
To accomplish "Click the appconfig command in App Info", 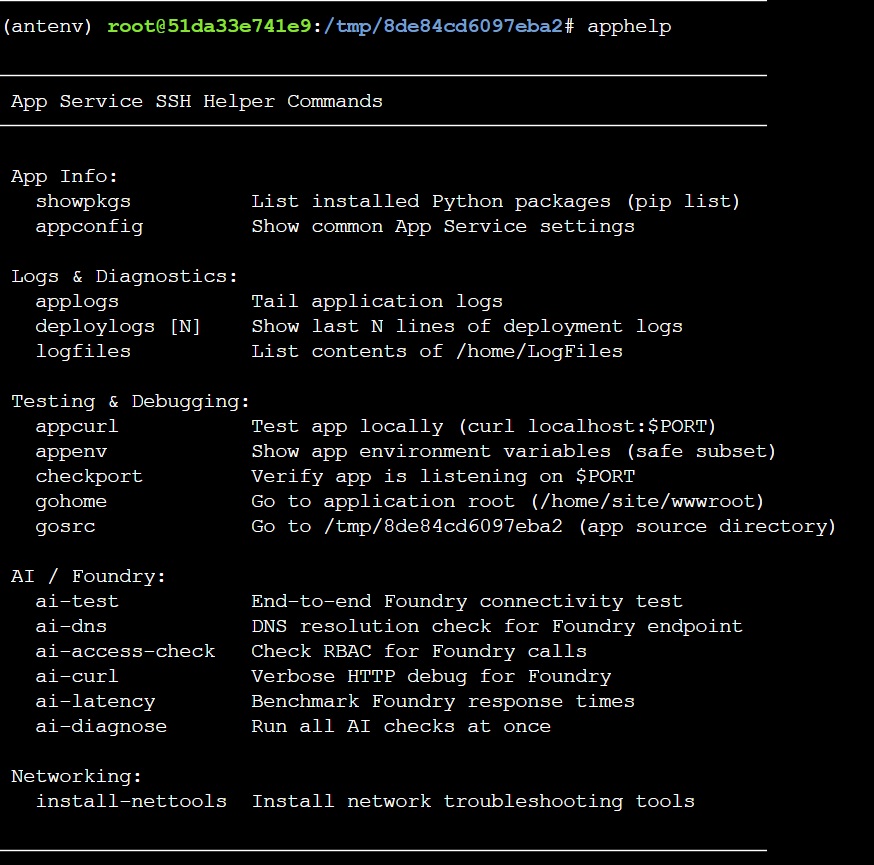I will point(89,227).
